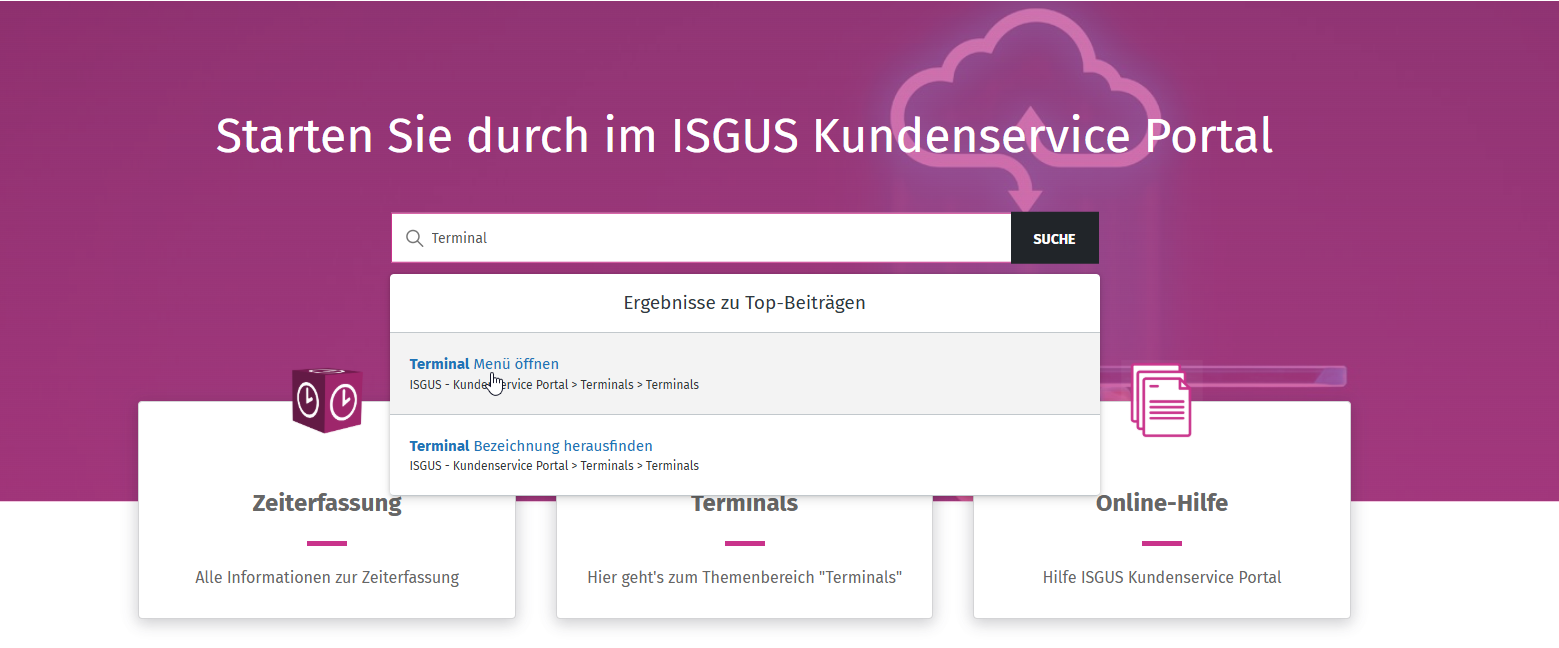Click "Alle Informationen zur Zeiterfassung" text

point(327,577)
